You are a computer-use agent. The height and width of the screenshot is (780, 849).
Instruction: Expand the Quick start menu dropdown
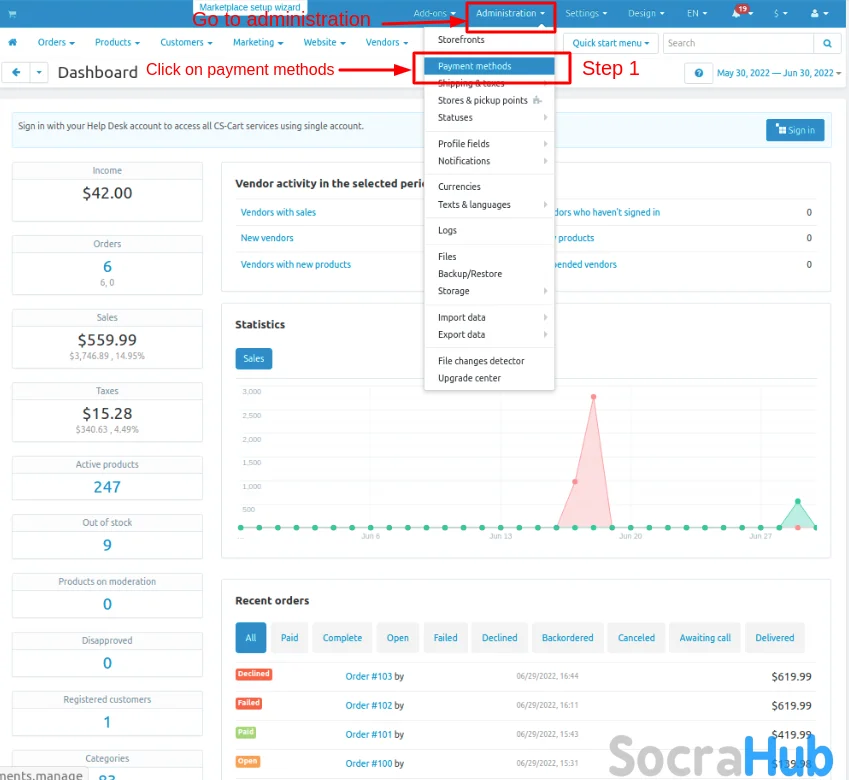(611, 44)
